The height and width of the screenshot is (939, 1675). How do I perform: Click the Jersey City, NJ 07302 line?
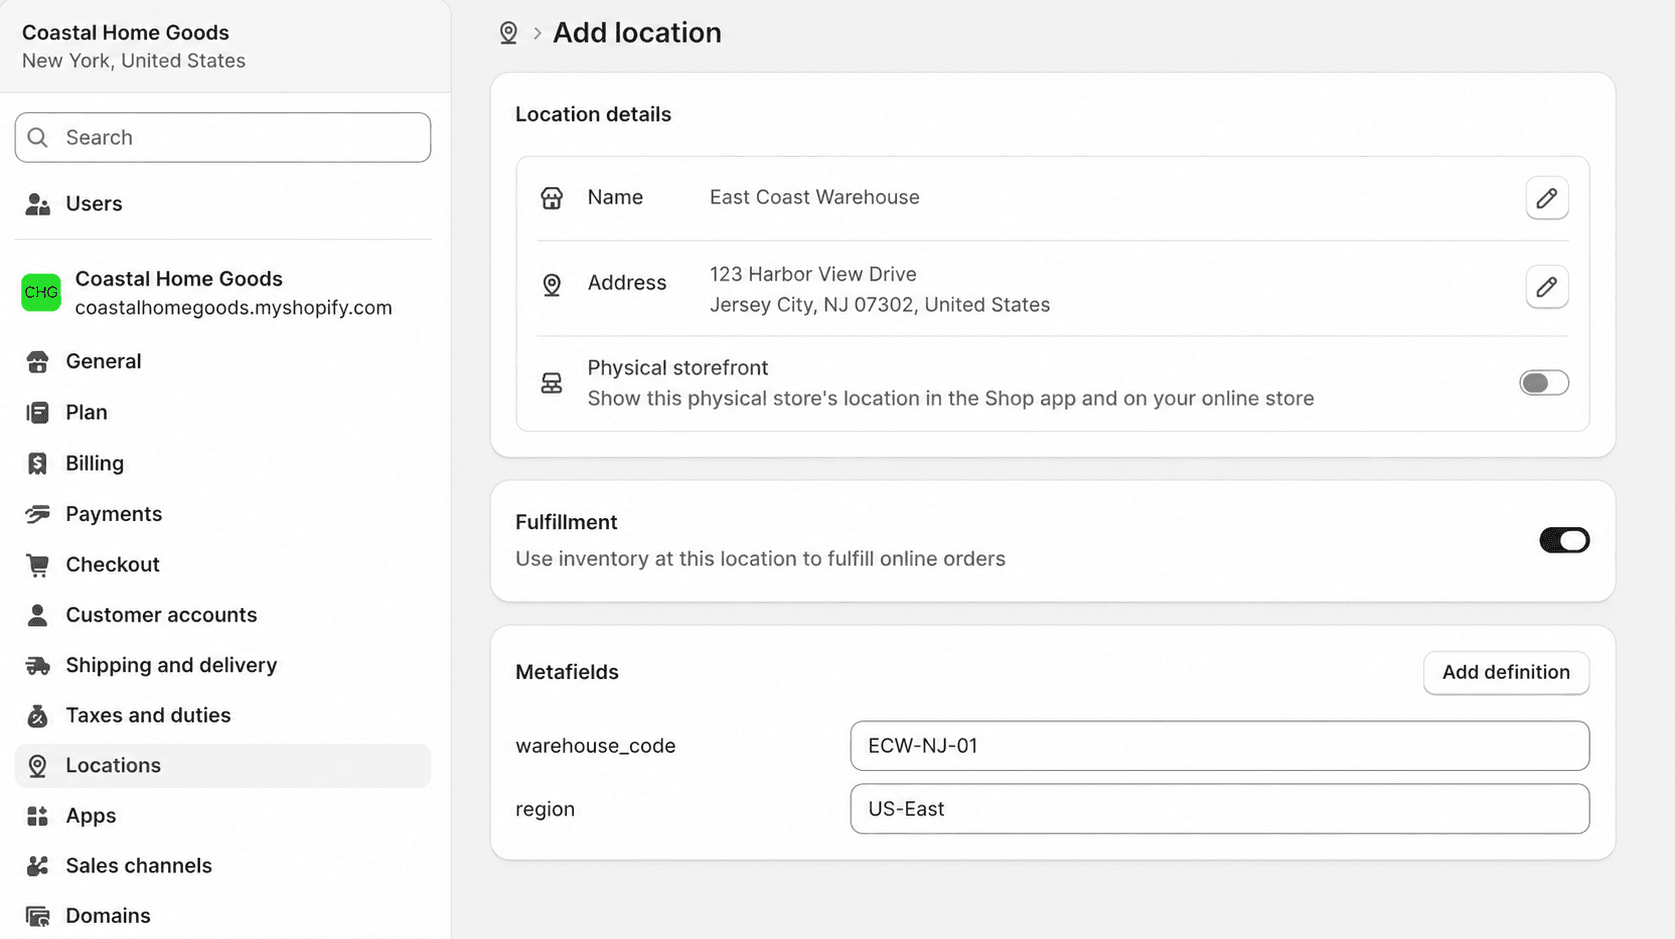(880, 305)
